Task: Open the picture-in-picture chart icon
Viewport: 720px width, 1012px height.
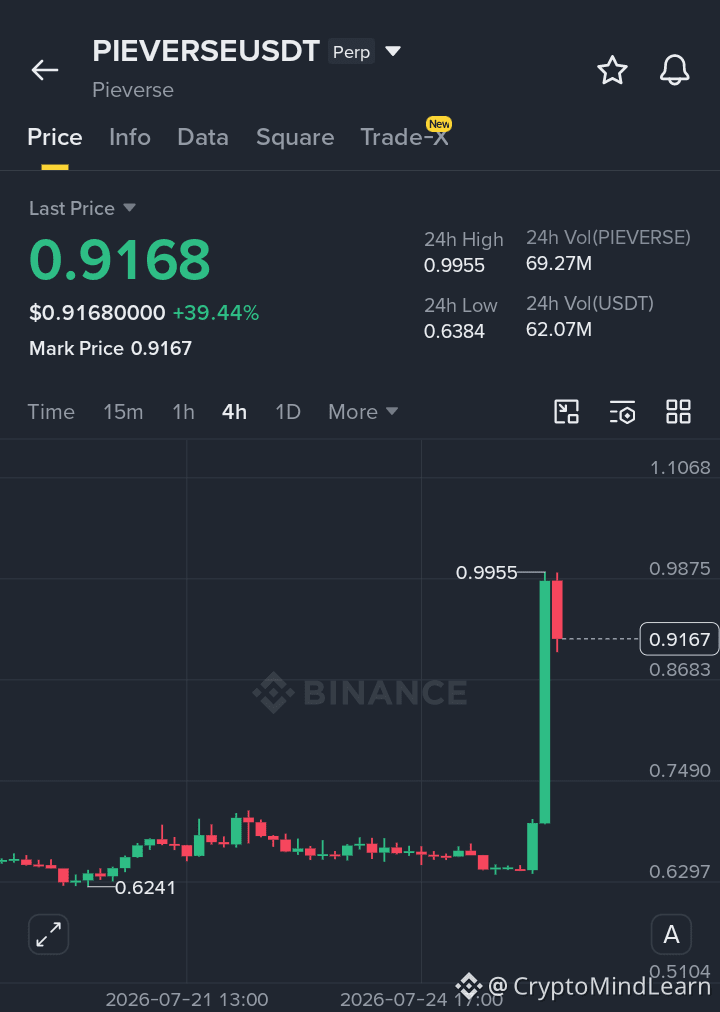Action: 566,412
